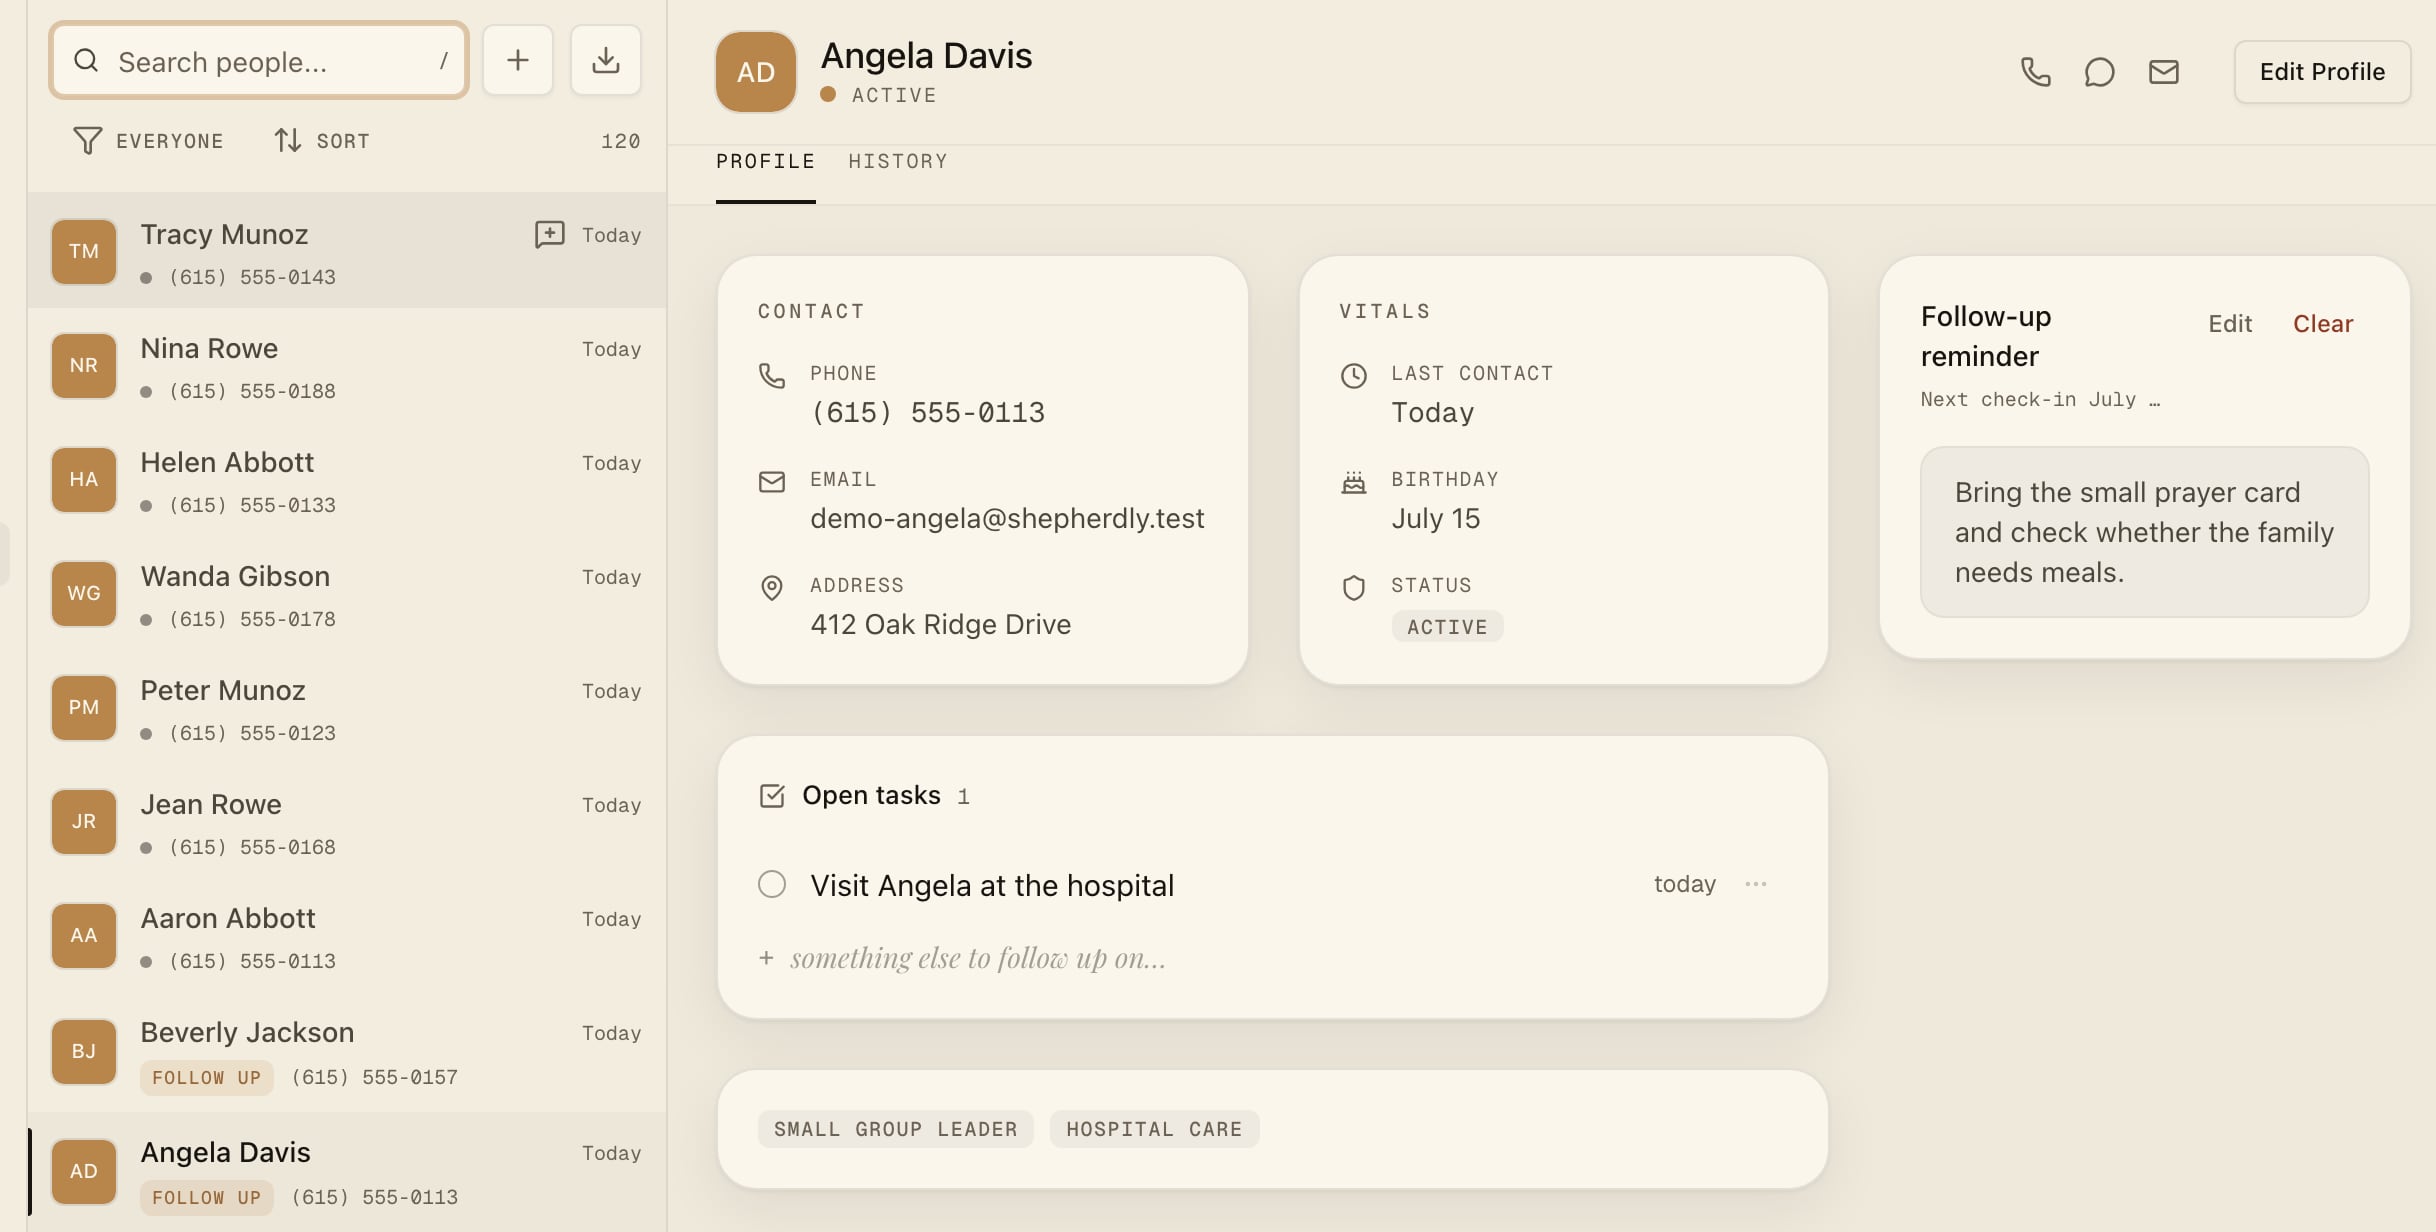Click the Open tasks checklist icon
The width and height of the screenshot is (2436, 1232).
(772, 796)
